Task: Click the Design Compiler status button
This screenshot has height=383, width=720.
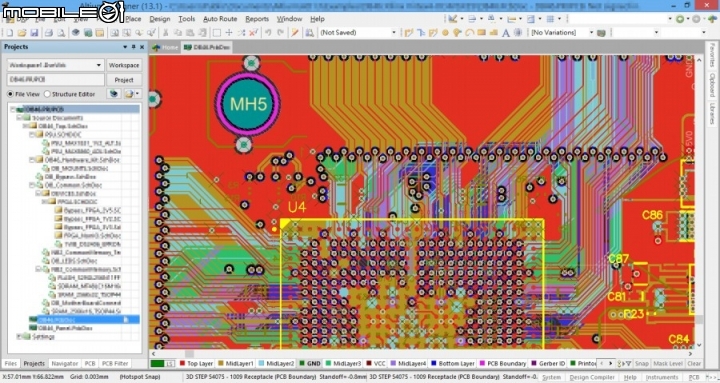Action: click(x=592, y=377)
